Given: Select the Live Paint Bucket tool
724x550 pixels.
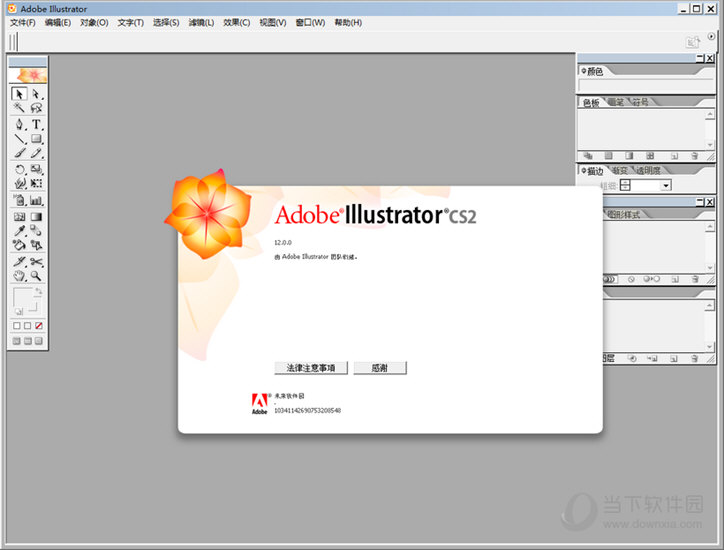Looking at the screenshot, I should 19,245.
